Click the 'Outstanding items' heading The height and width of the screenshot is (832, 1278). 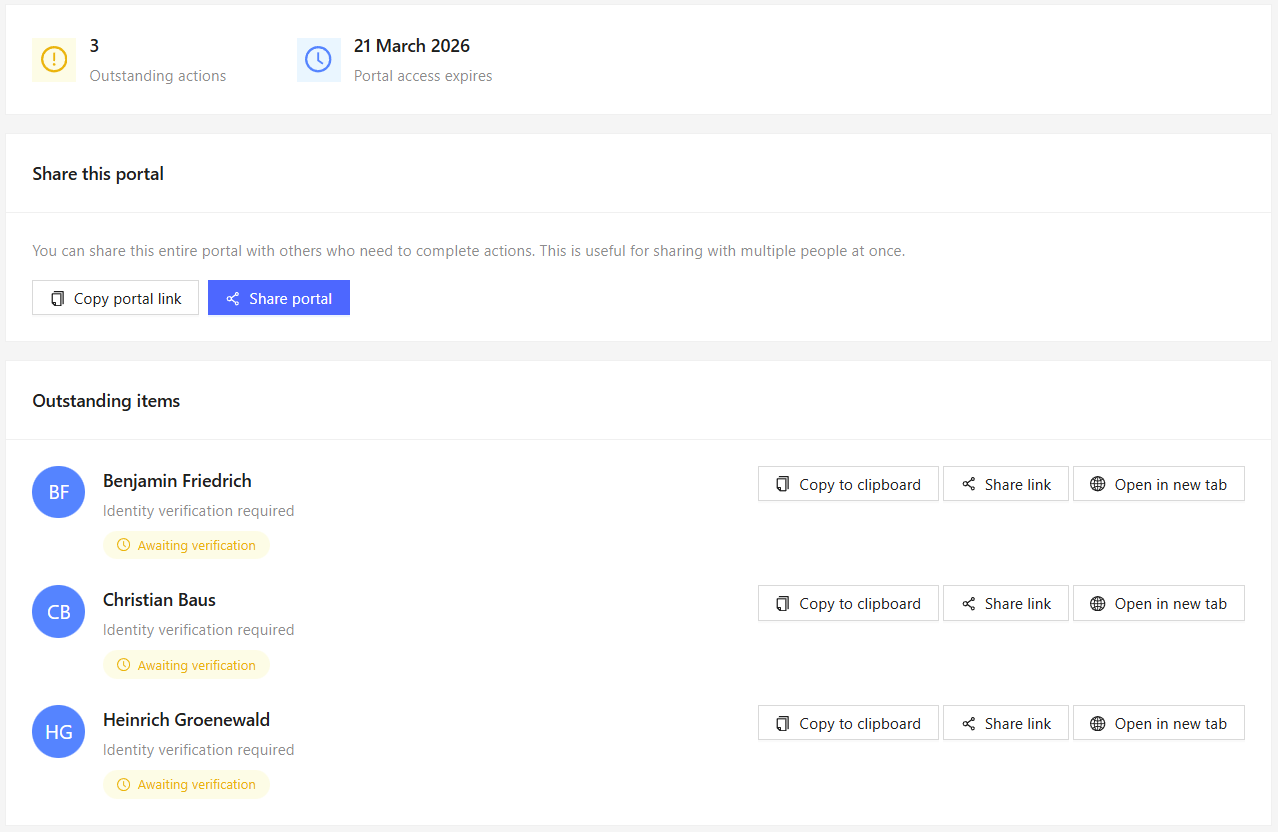point(106,401)
